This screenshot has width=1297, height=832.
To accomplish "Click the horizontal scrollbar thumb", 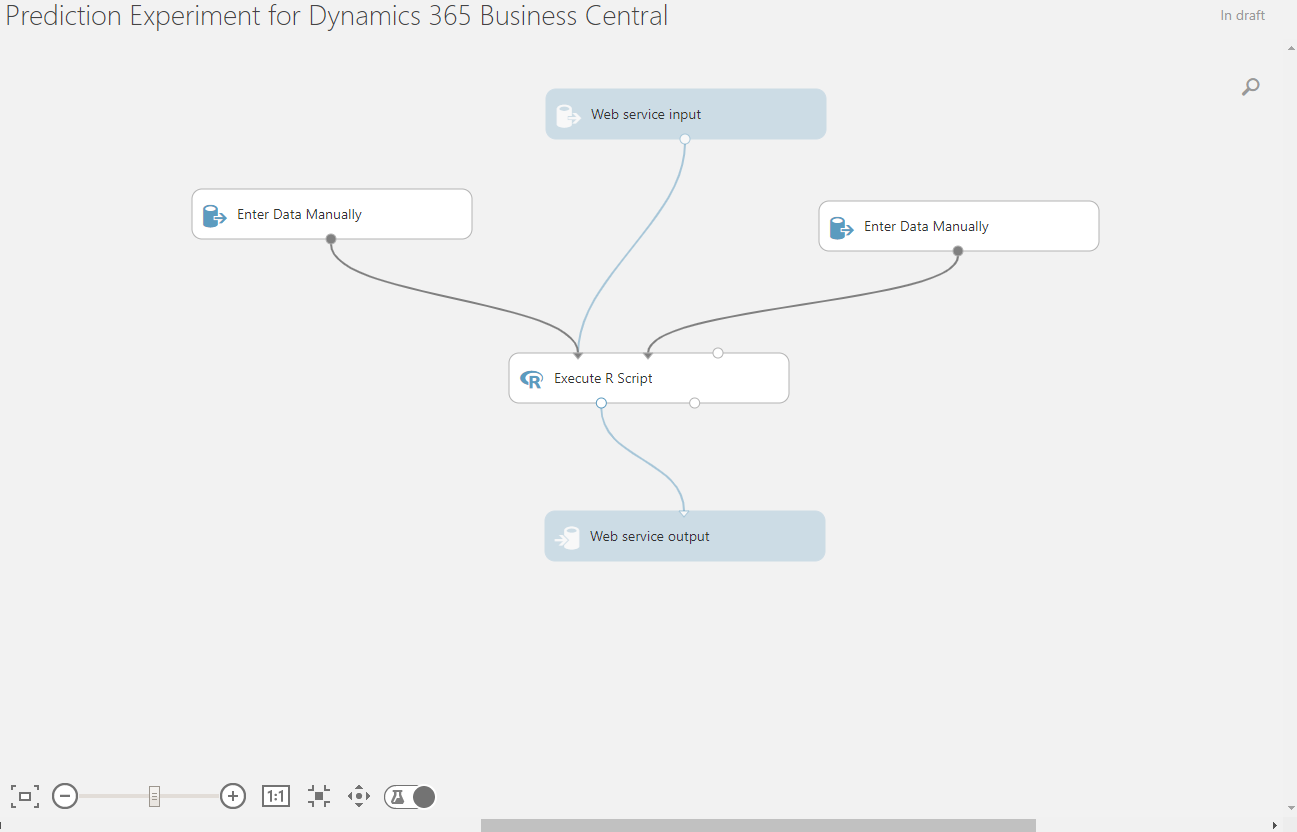I will [x=758, y=825].
